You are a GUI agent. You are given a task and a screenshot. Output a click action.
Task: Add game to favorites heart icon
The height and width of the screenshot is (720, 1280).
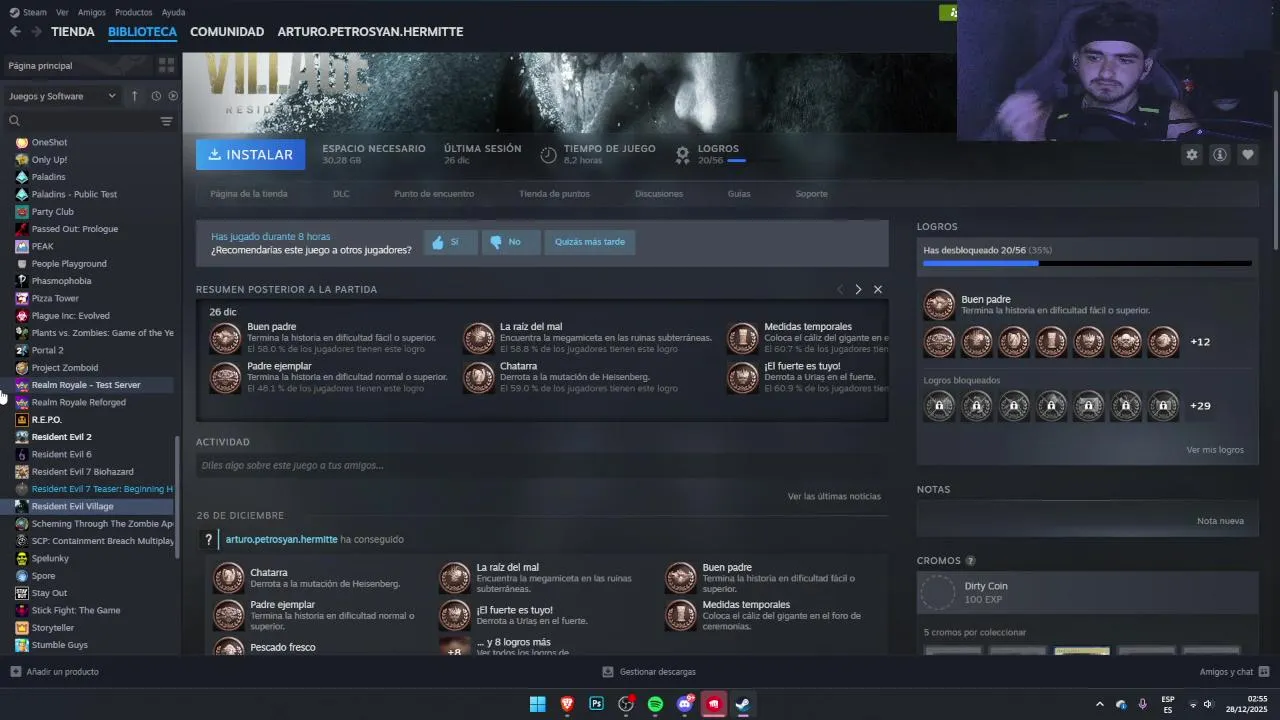point(1248,155)
